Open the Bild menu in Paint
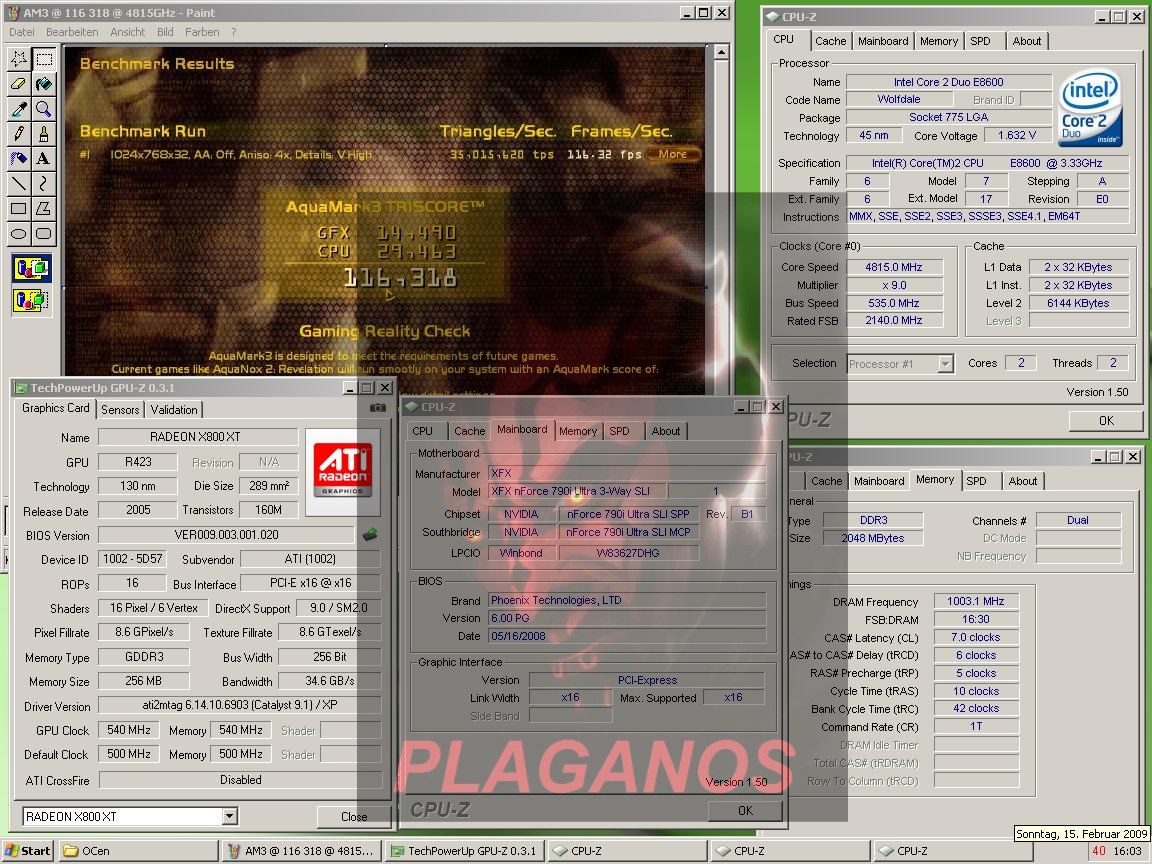The height and width of the screenshot is (864, 1152). pyautogui.click(x=165, y=32)
